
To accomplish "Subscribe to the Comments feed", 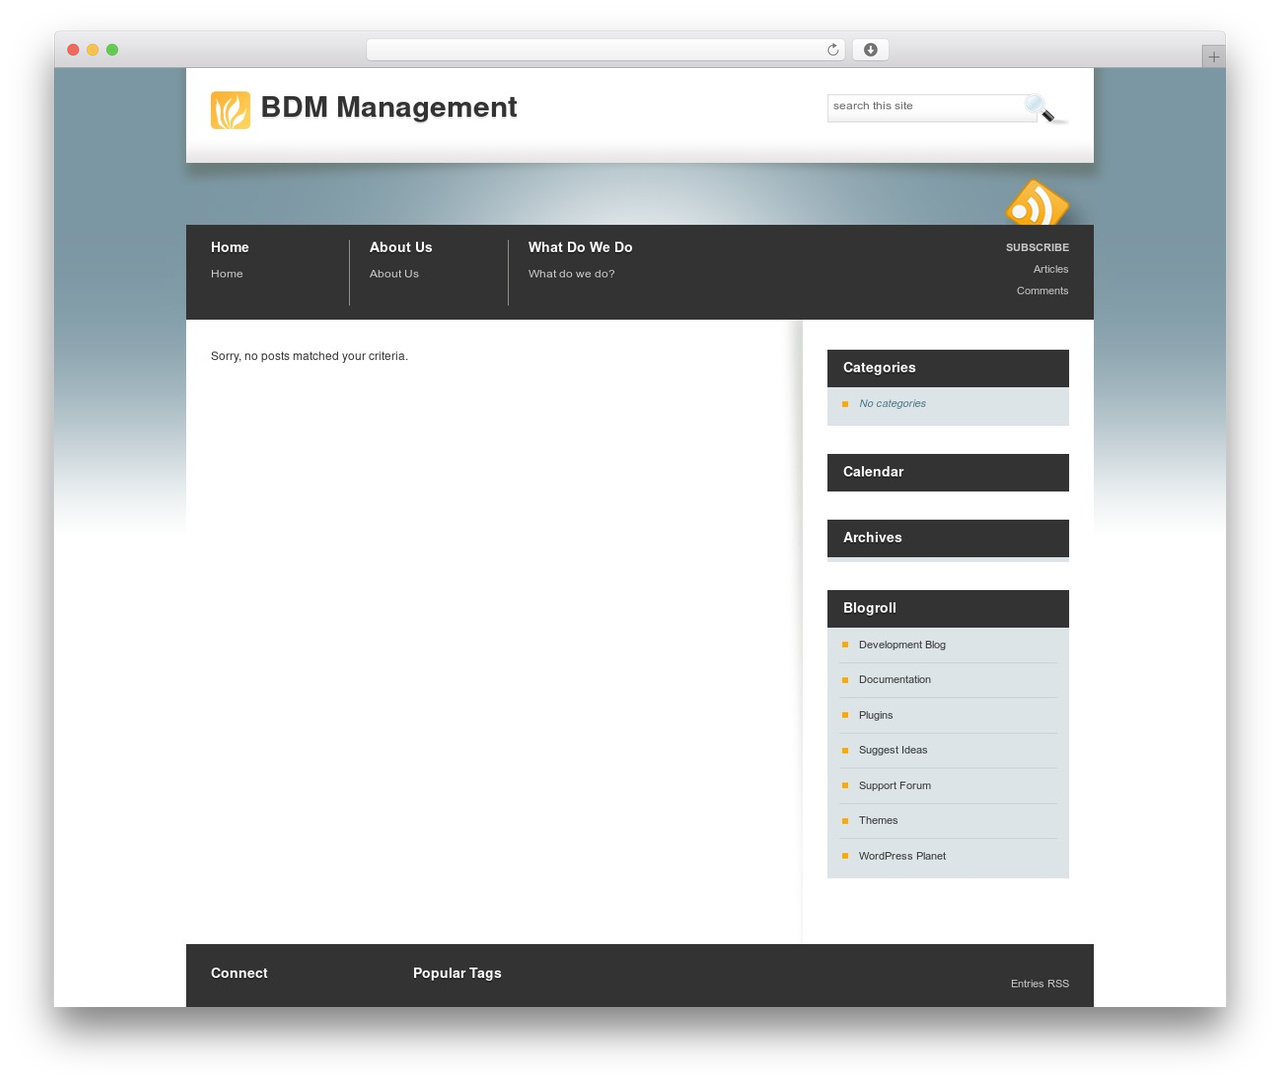I will coord(1043,291).
